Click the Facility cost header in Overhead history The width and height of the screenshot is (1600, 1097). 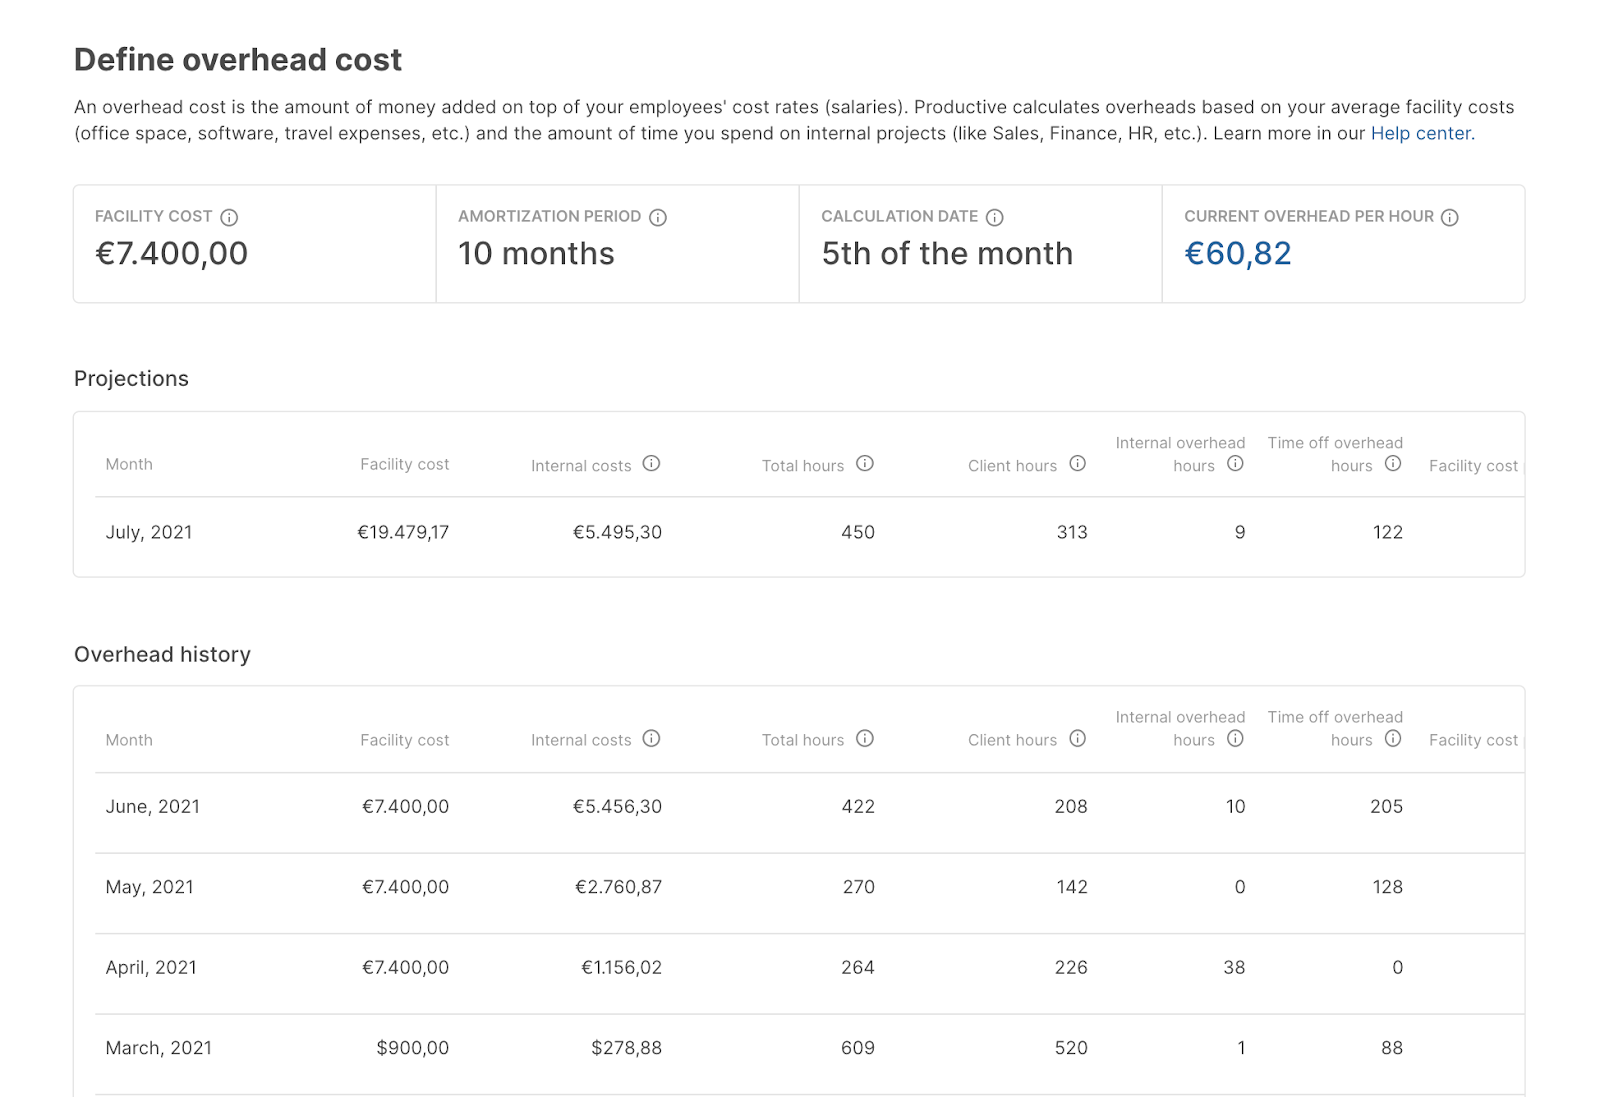coord(404,740)
